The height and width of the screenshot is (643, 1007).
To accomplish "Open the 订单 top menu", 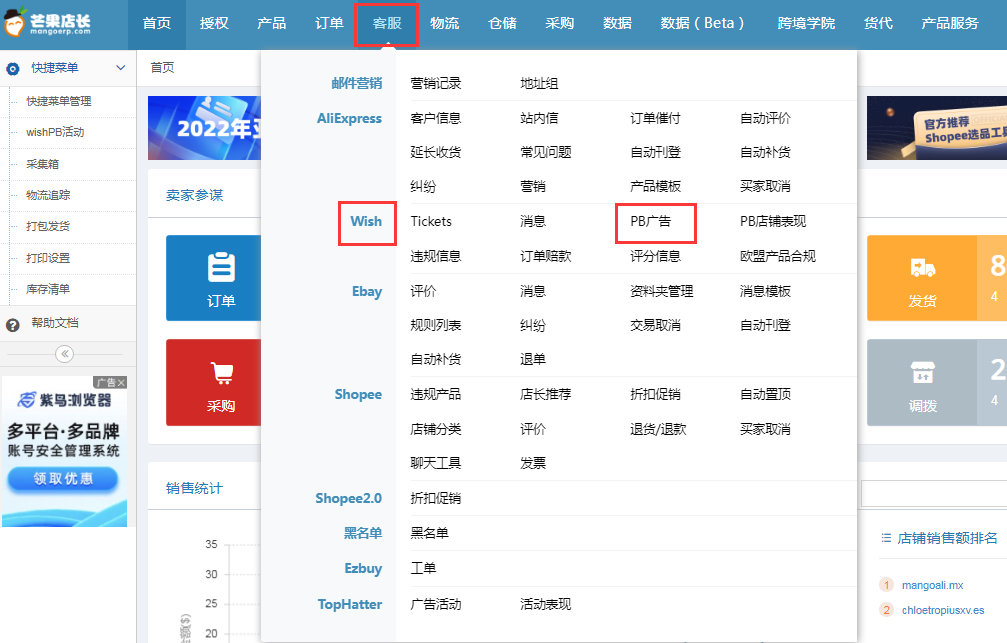I will 329,23.
